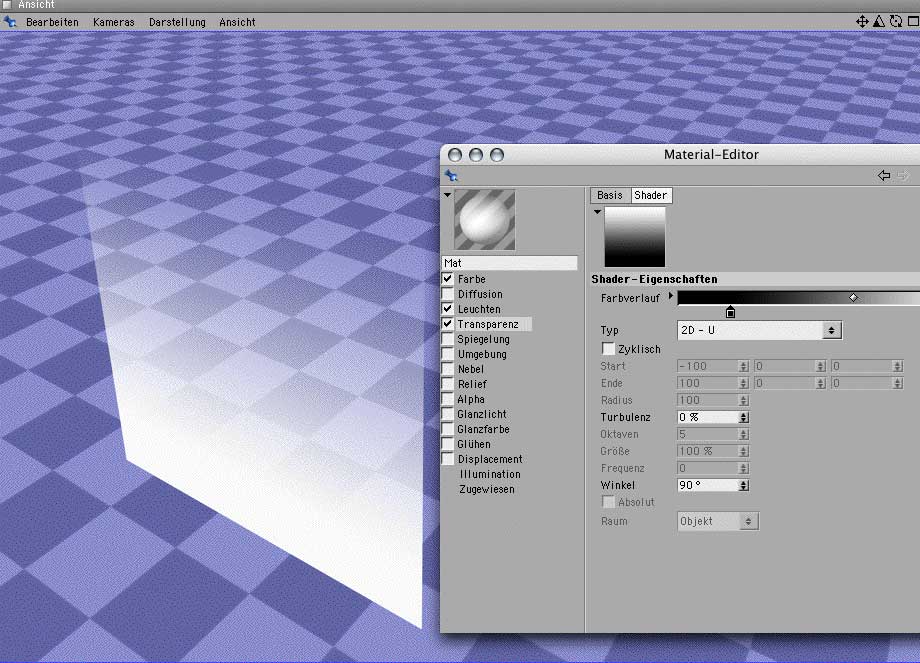Switch to the Shader tab
Screen dimensions: 920x663
[x=651, y=195]
